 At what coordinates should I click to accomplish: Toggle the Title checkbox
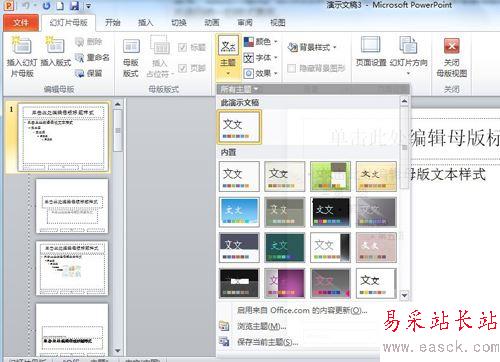coord(182,48)
